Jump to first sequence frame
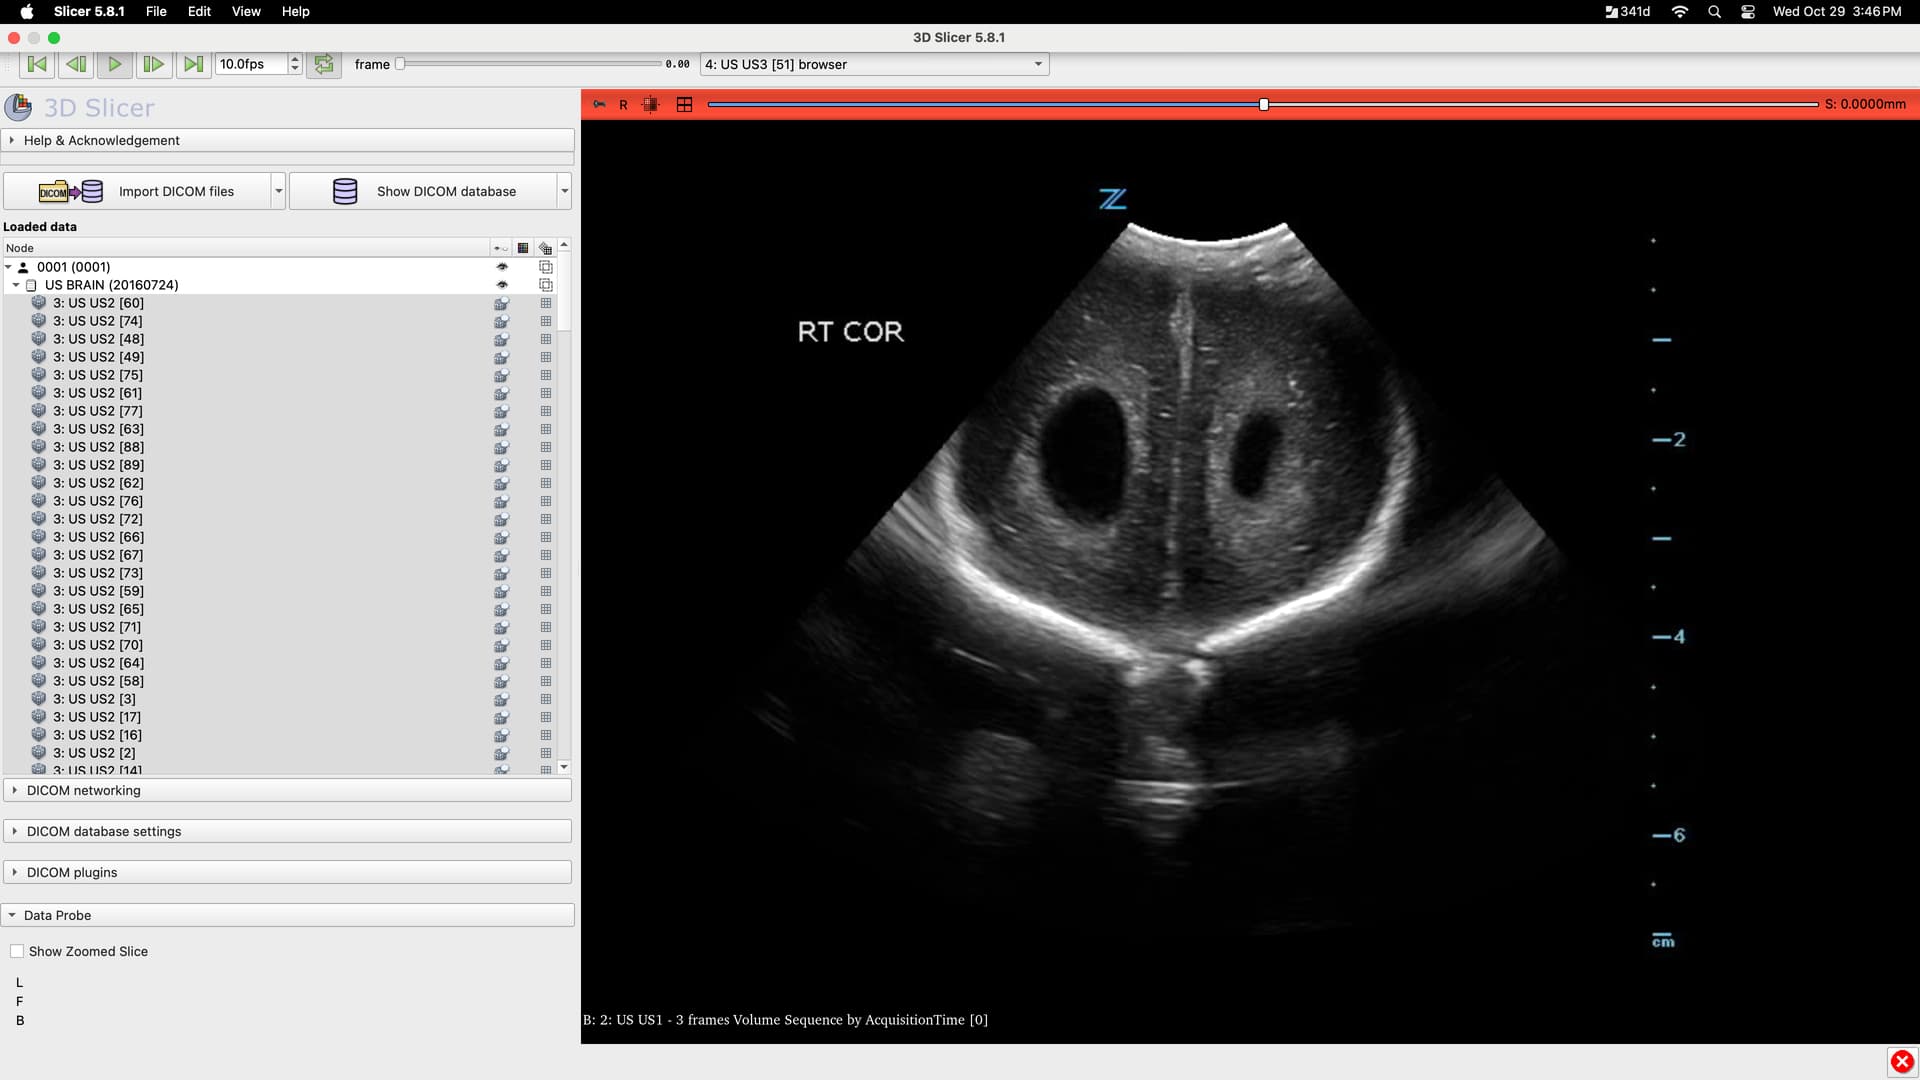Image resolution: width=1920 pixels, height=1080 pixels. [x=37, y=64]
